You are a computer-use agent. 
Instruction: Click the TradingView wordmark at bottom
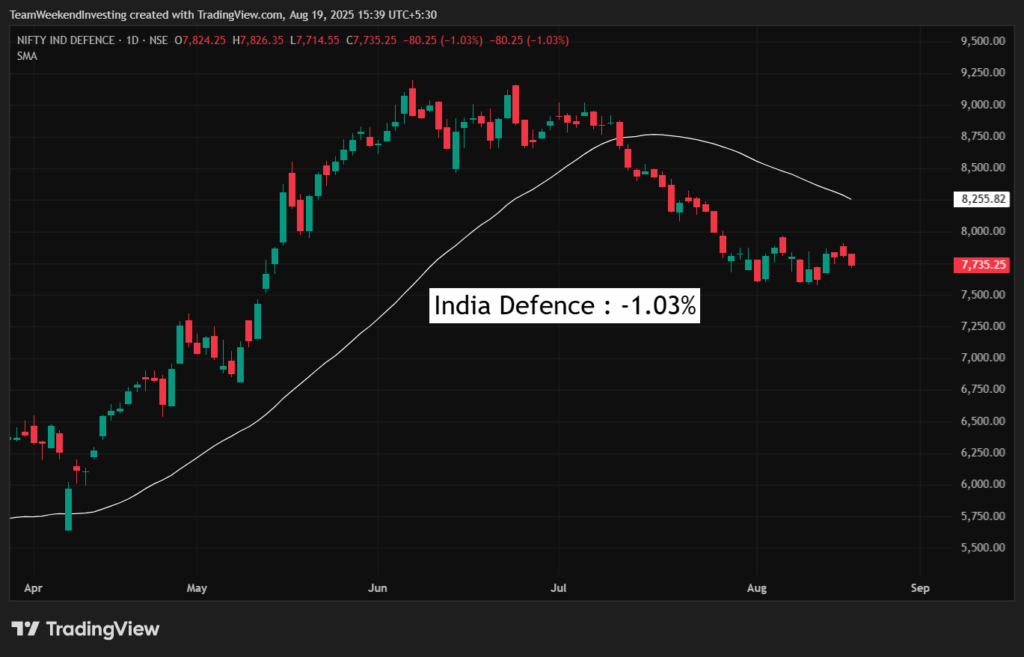pos(103,629)
